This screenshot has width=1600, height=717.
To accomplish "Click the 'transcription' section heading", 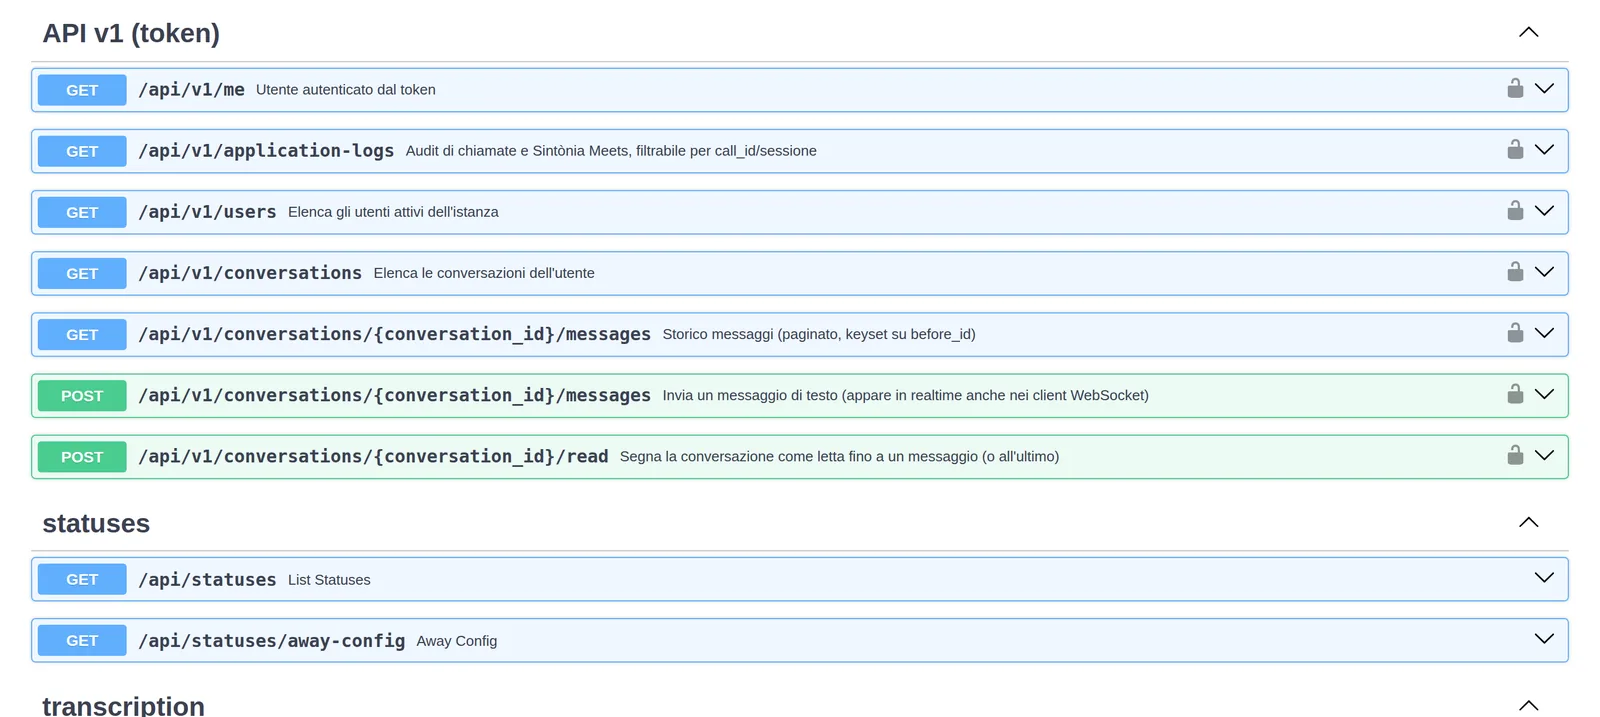I will [123, 705].
